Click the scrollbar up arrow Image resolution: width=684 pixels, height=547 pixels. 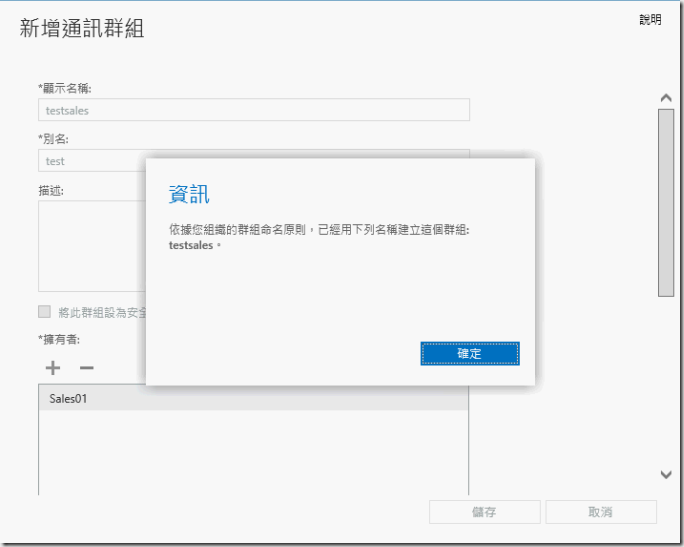pyautogui.click(x=666, y=98)
